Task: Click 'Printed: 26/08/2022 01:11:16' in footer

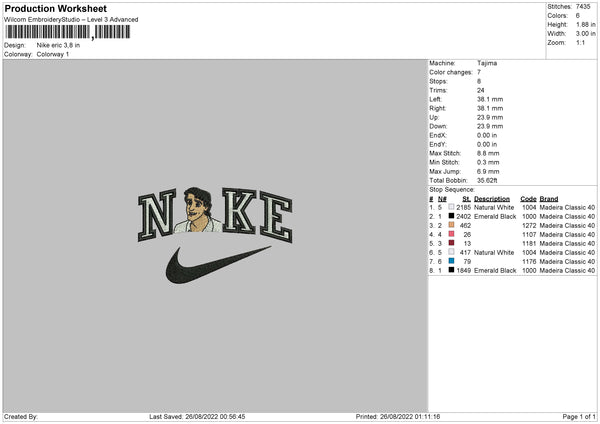Action: coord(398,417)
